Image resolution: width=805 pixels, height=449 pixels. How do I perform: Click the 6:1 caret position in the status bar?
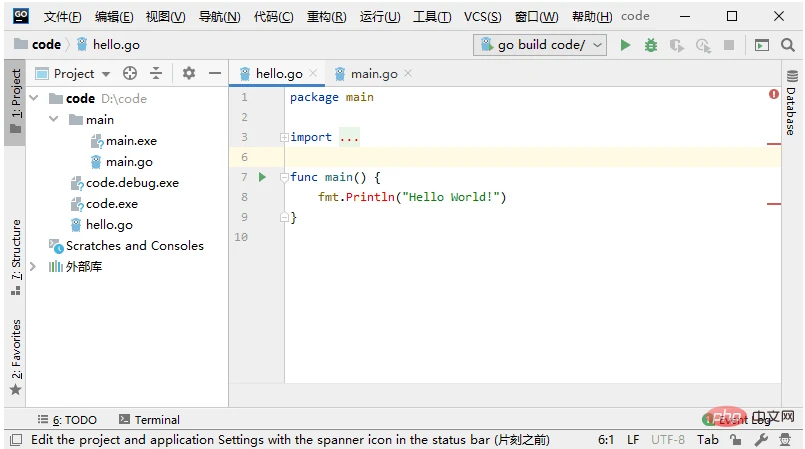point(606,440)
